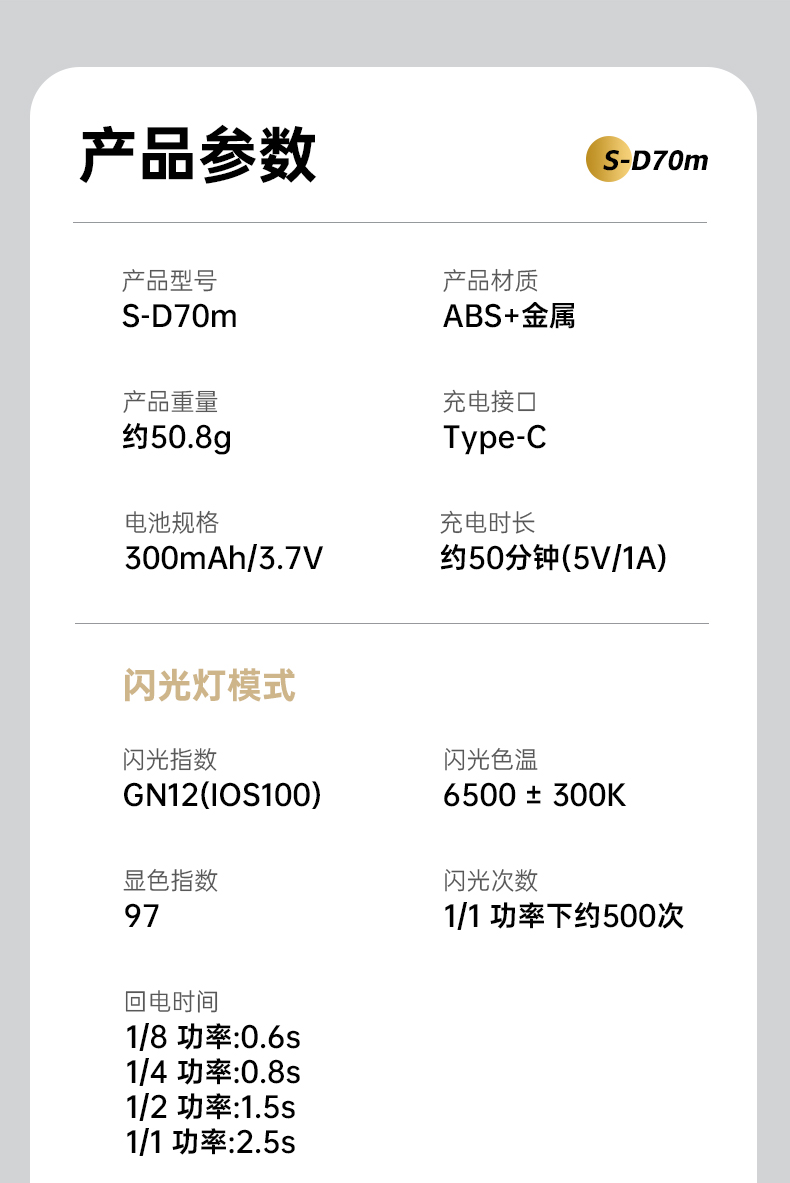
Task: Select the 1/2 功率:1.5s line
Action: (210, 1107)
